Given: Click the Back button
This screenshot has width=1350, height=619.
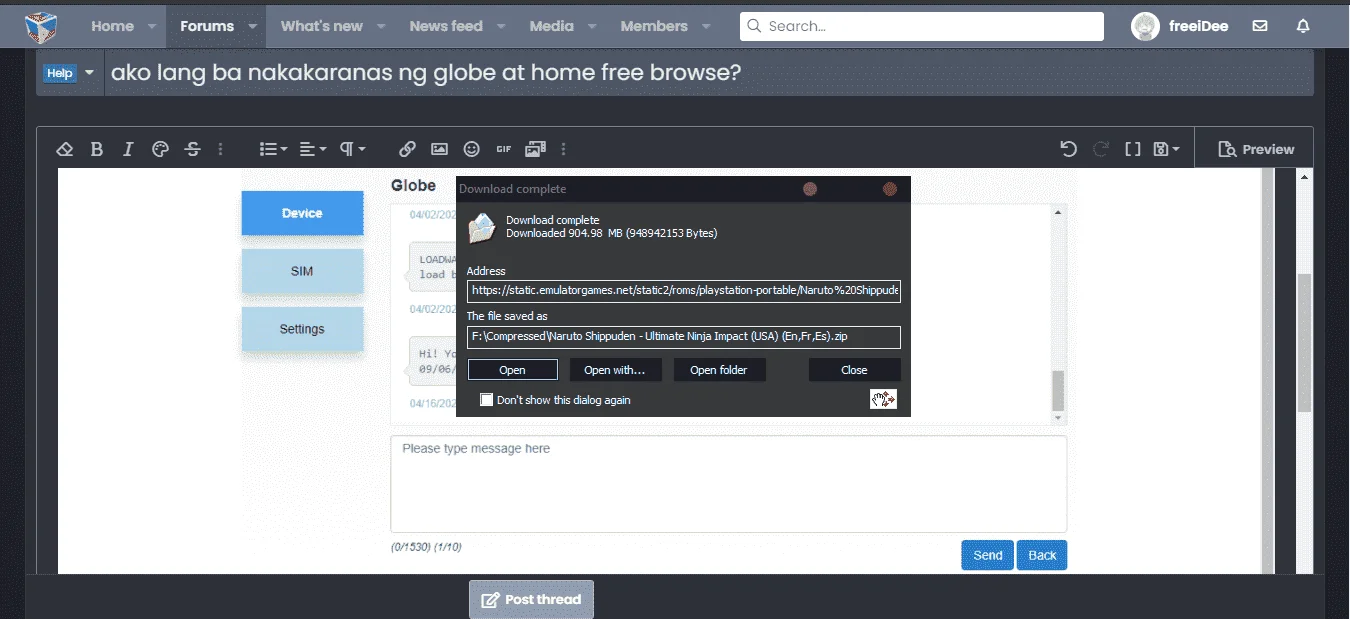Looking at the screenshot, I should (1042, 555).
